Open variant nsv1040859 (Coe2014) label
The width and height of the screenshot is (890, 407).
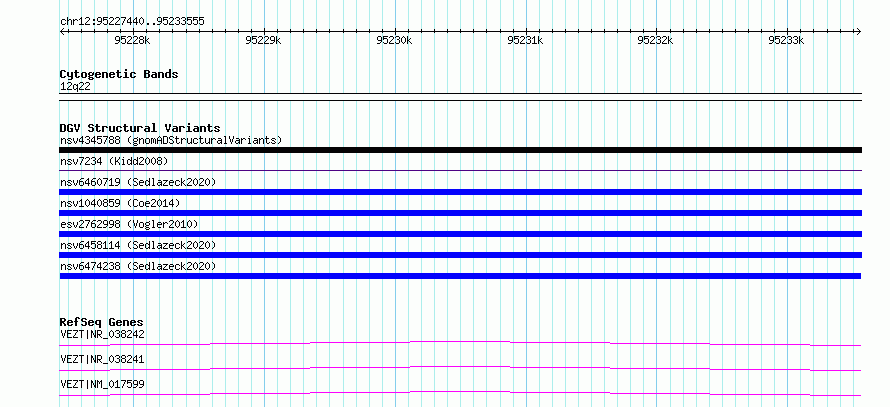121,203
